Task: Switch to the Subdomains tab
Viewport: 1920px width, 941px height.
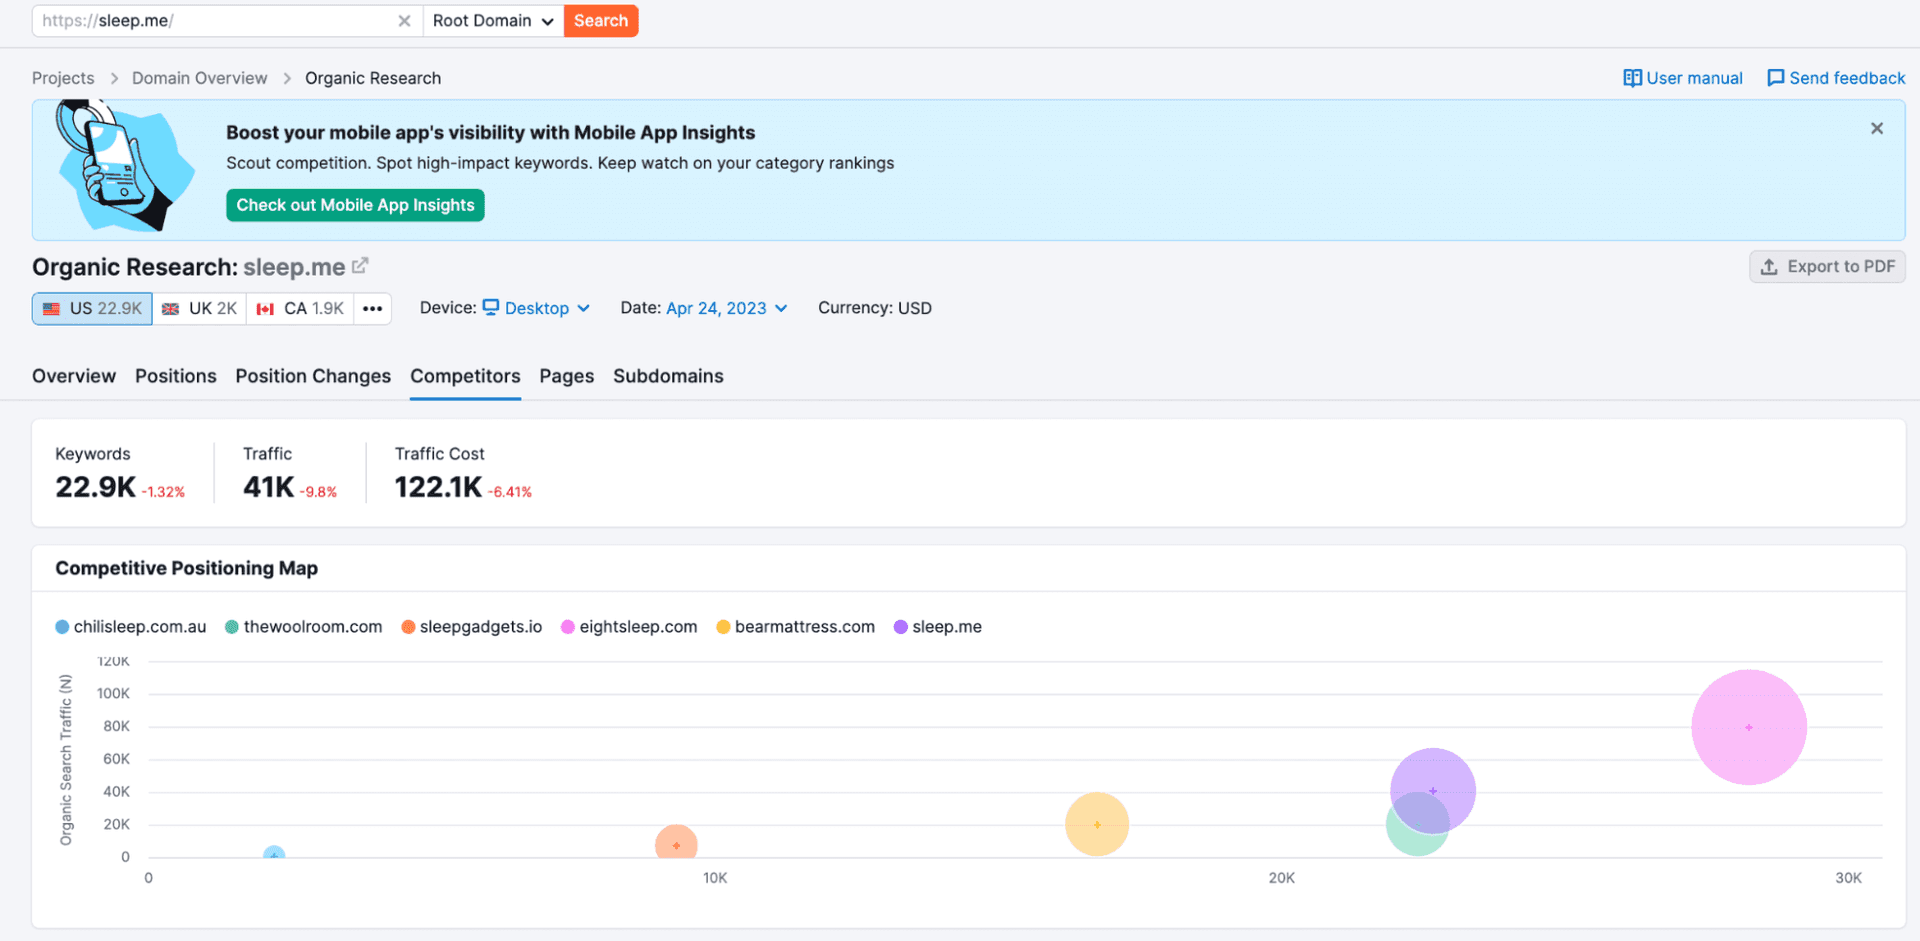Action: tap(668, 376)
